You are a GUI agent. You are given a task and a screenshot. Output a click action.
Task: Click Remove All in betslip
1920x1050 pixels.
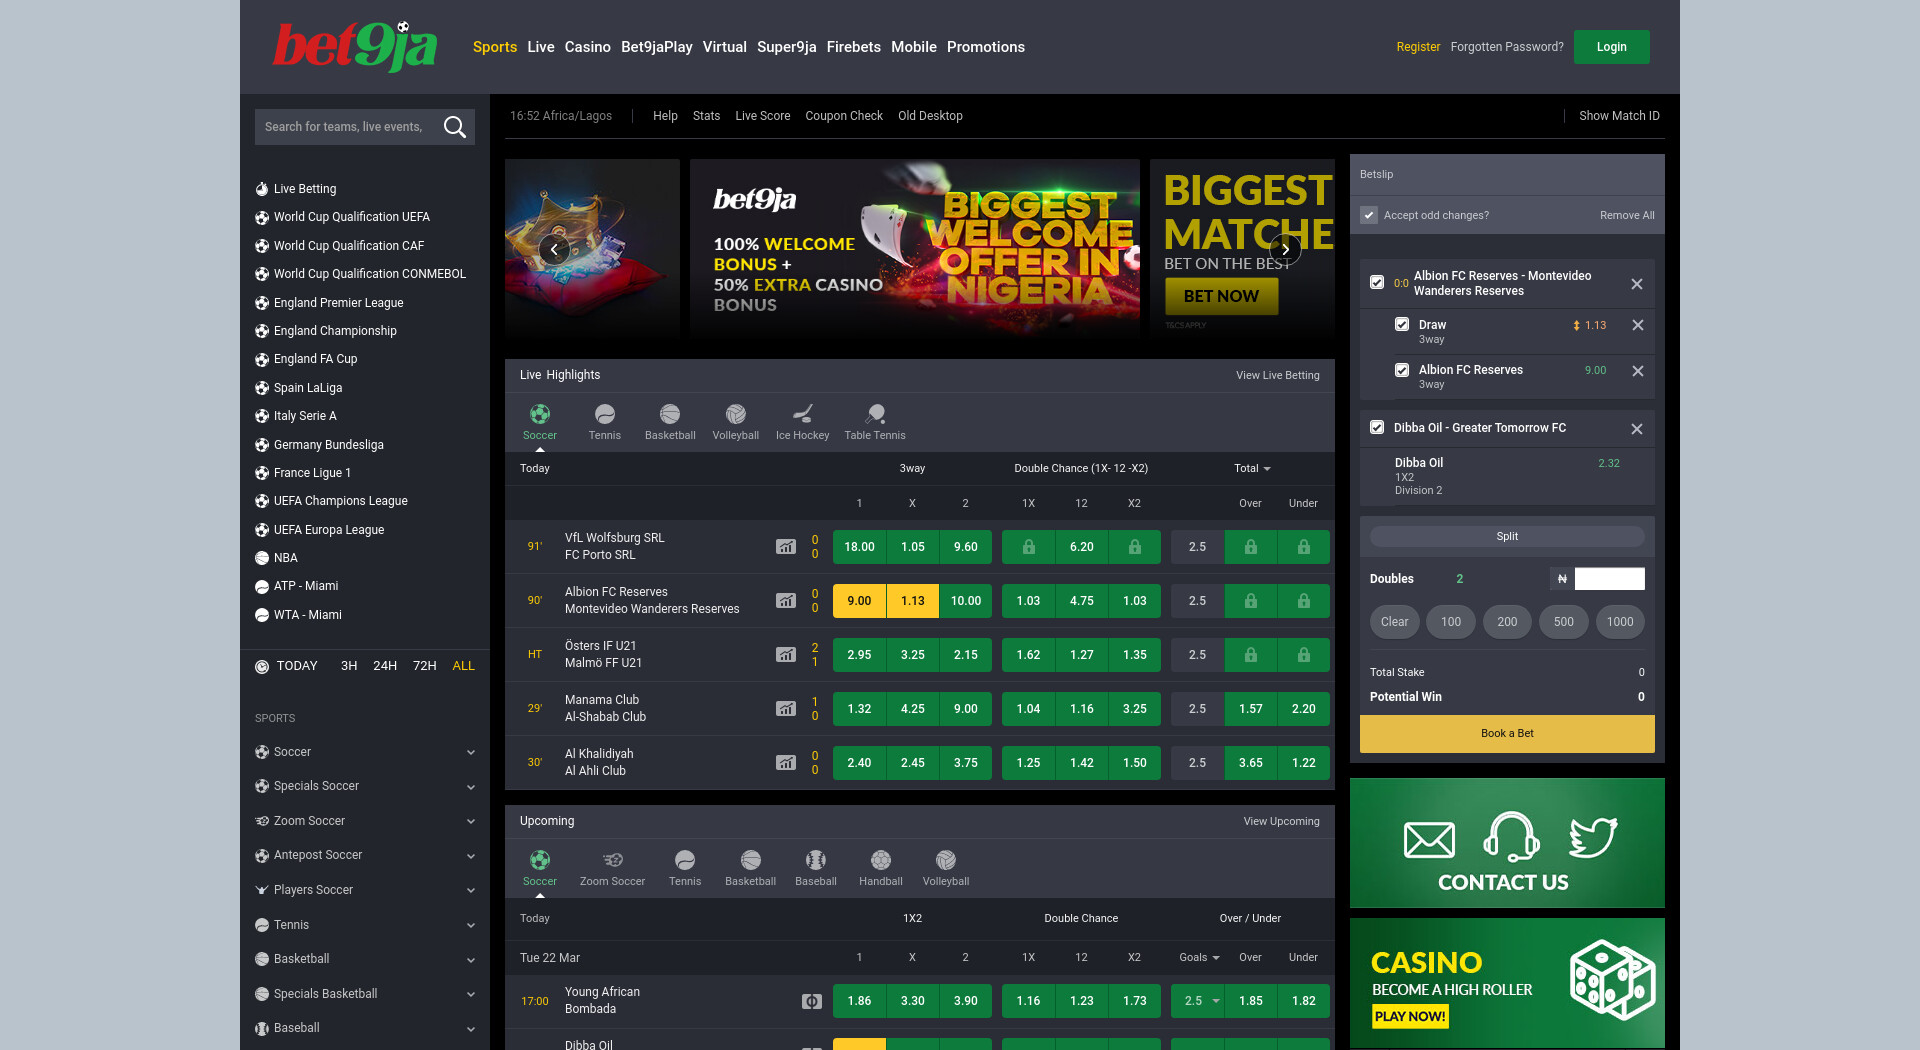[x=1627, y=215]
